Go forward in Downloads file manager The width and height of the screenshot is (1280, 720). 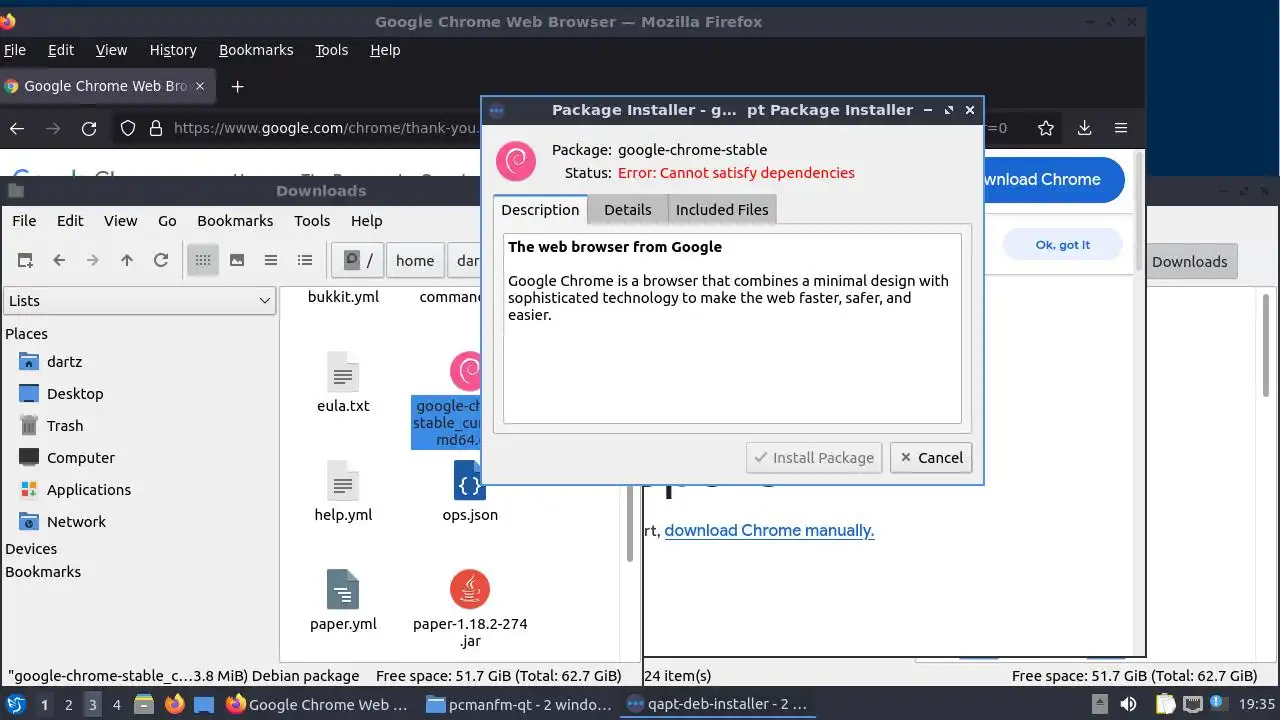point(93,260)
